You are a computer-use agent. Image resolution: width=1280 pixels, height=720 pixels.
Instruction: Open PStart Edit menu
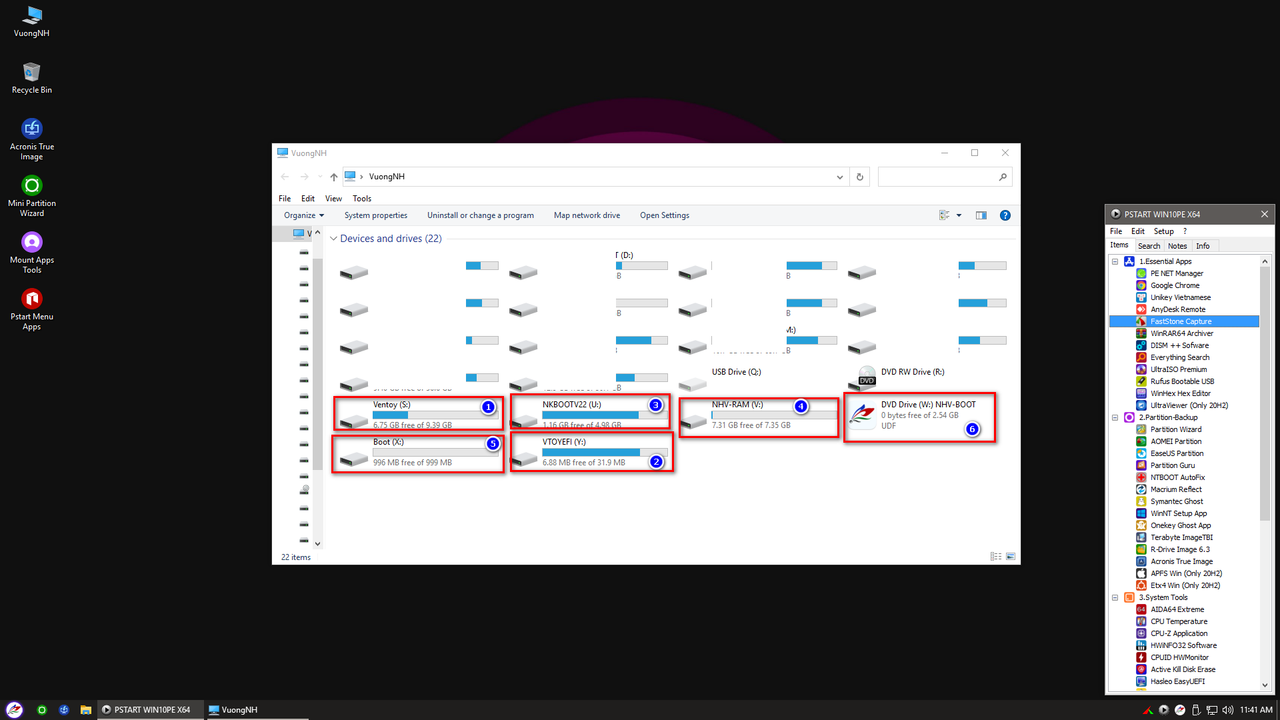1138,231
